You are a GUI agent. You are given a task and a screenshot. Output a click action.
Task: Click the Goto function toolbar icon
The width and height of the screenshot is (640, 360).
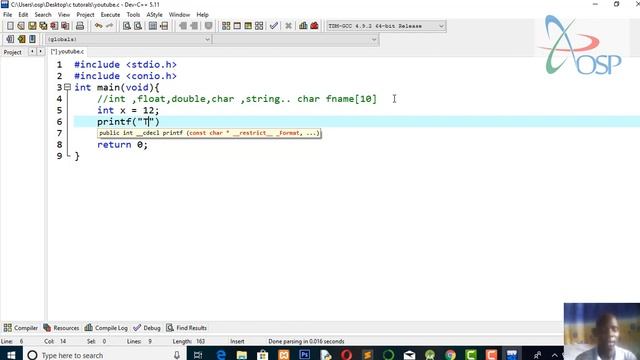pyautogui.click(x=153, y=26)
